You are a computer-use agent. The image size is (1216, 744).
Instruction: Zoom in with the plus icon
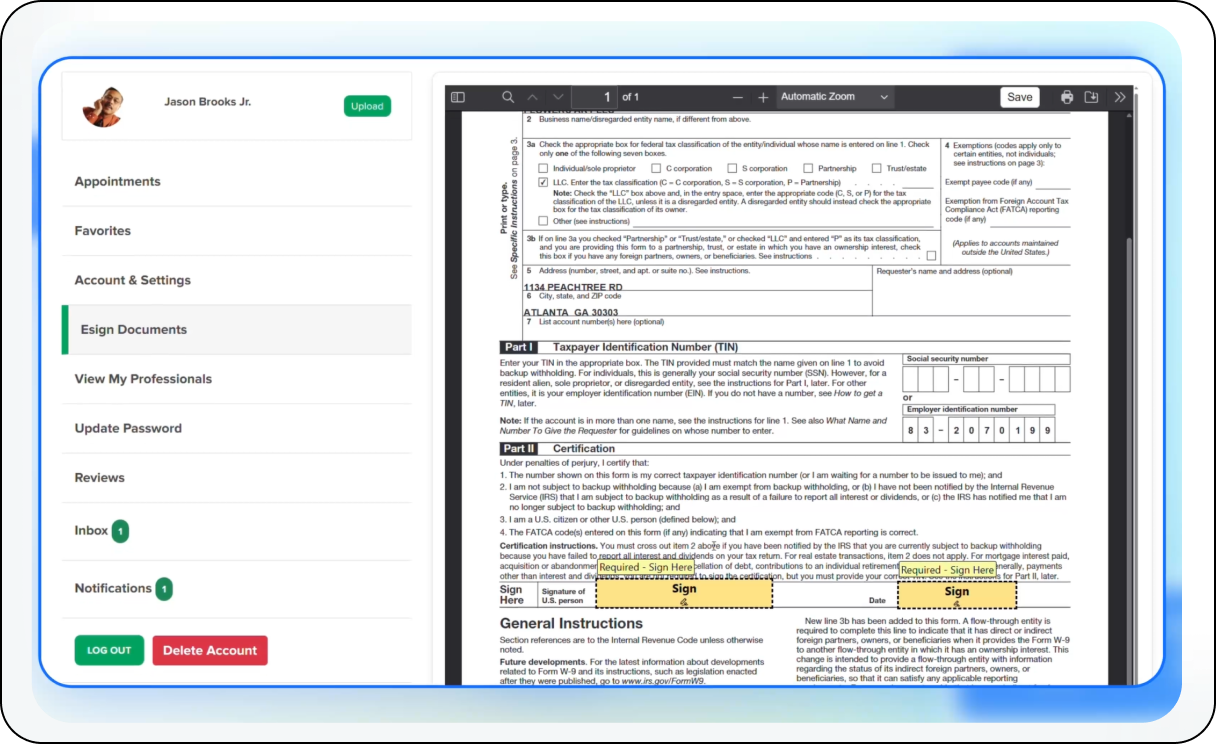click(x=763, y=97)
